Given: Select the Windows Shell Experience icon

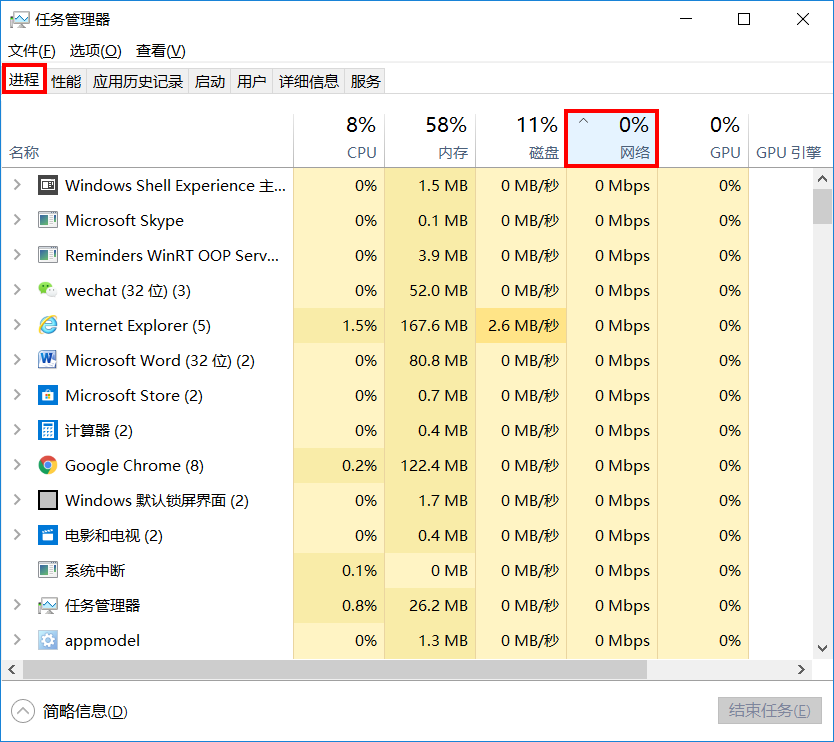Looking at the screenshot, I should pyautogui.click(x=47, y=185).
